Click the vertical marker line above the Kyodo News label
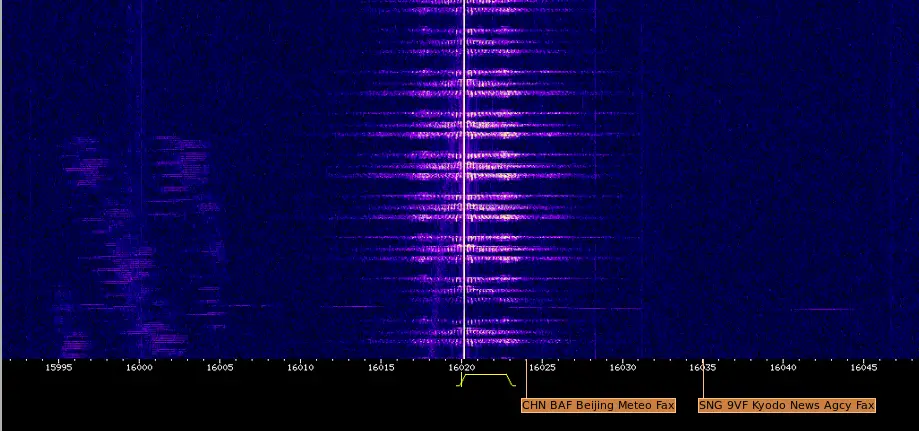 click(703, 385)
